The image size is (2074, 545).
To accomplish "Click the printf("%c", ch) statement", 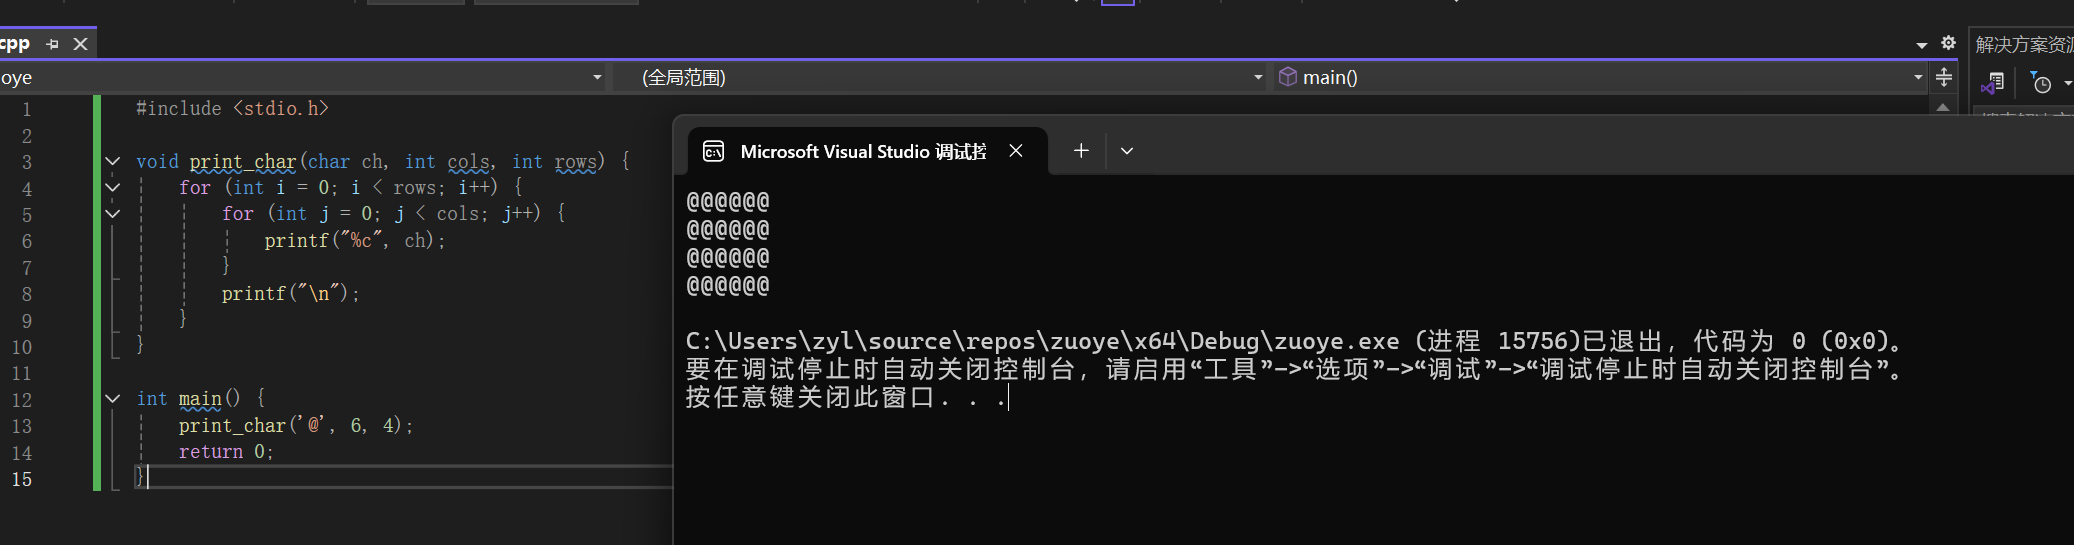I will tap(355, 240).
